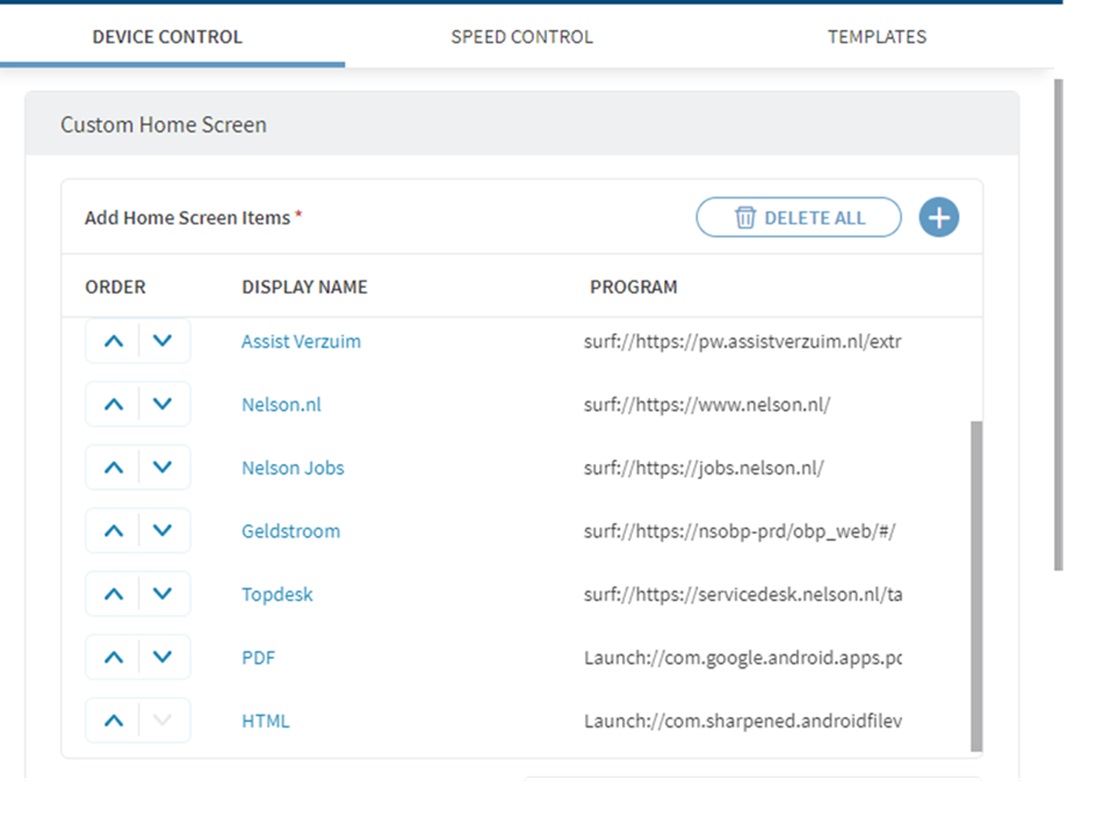This screenshot has height=818, width=1096.
Task: Move Assist Verzuim up with arrow
Action: 113,341
